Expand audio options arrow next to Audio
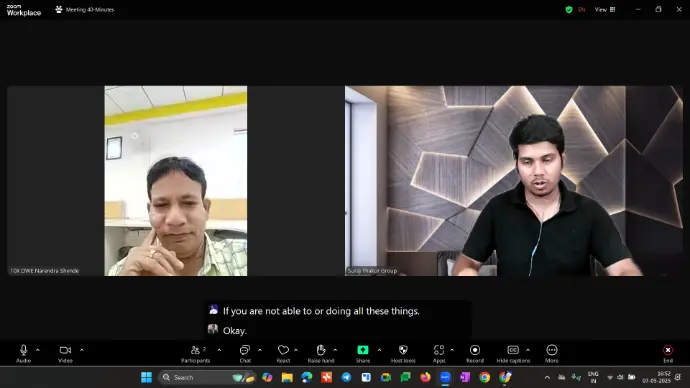The image size is (690, 388). [x=38, y=350]
